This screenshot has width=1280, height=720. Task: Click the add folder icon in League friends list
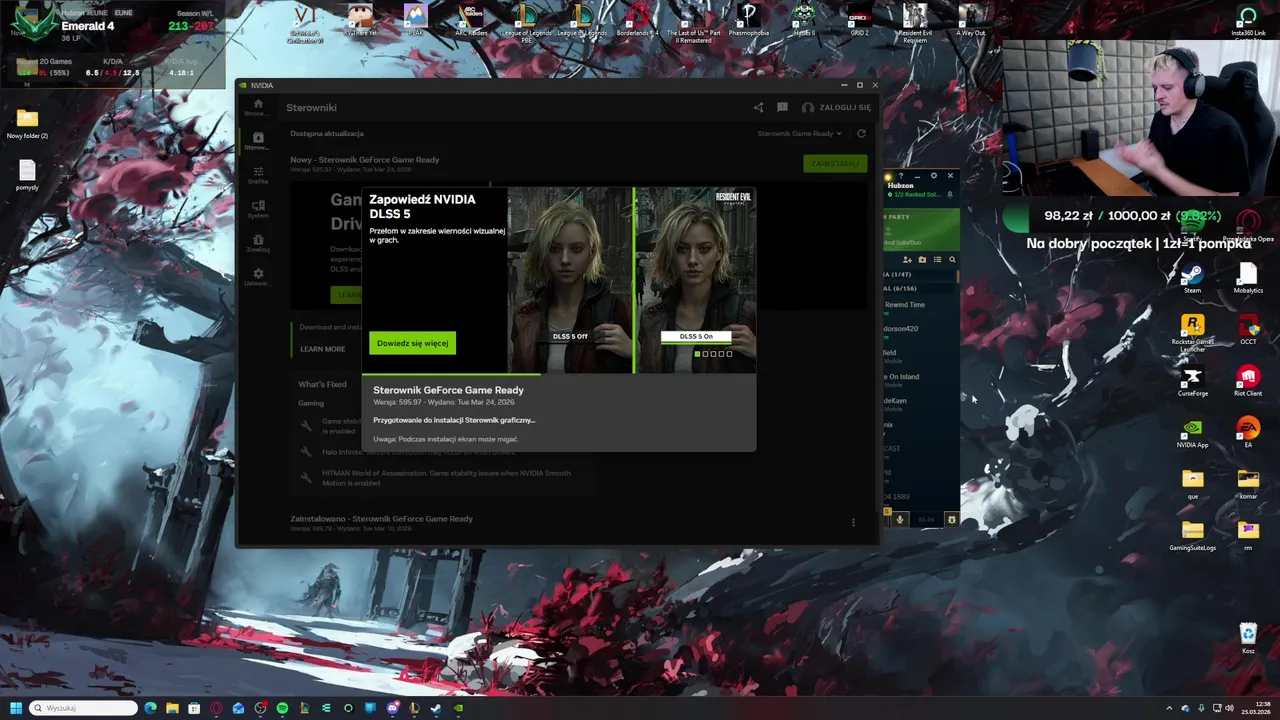click(922, 260)
